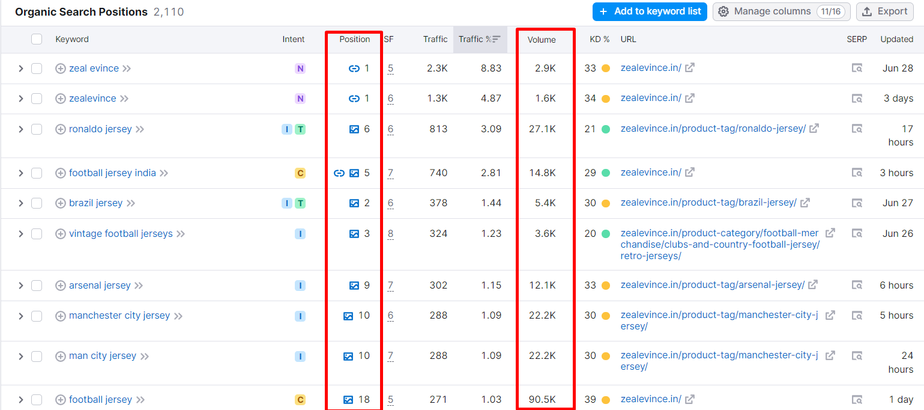
Task: Open external link icon for ronaldo-jersey URL
Action: click(814, 129)
